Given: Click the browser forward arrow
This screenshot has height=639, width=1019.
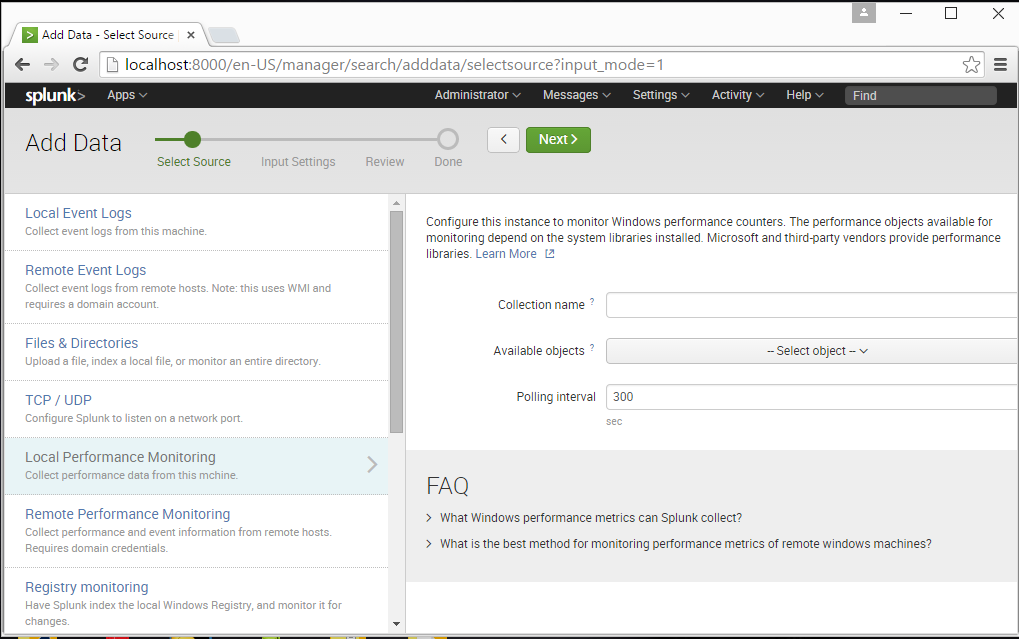Looking at the screenshot, I should point(51,64).
